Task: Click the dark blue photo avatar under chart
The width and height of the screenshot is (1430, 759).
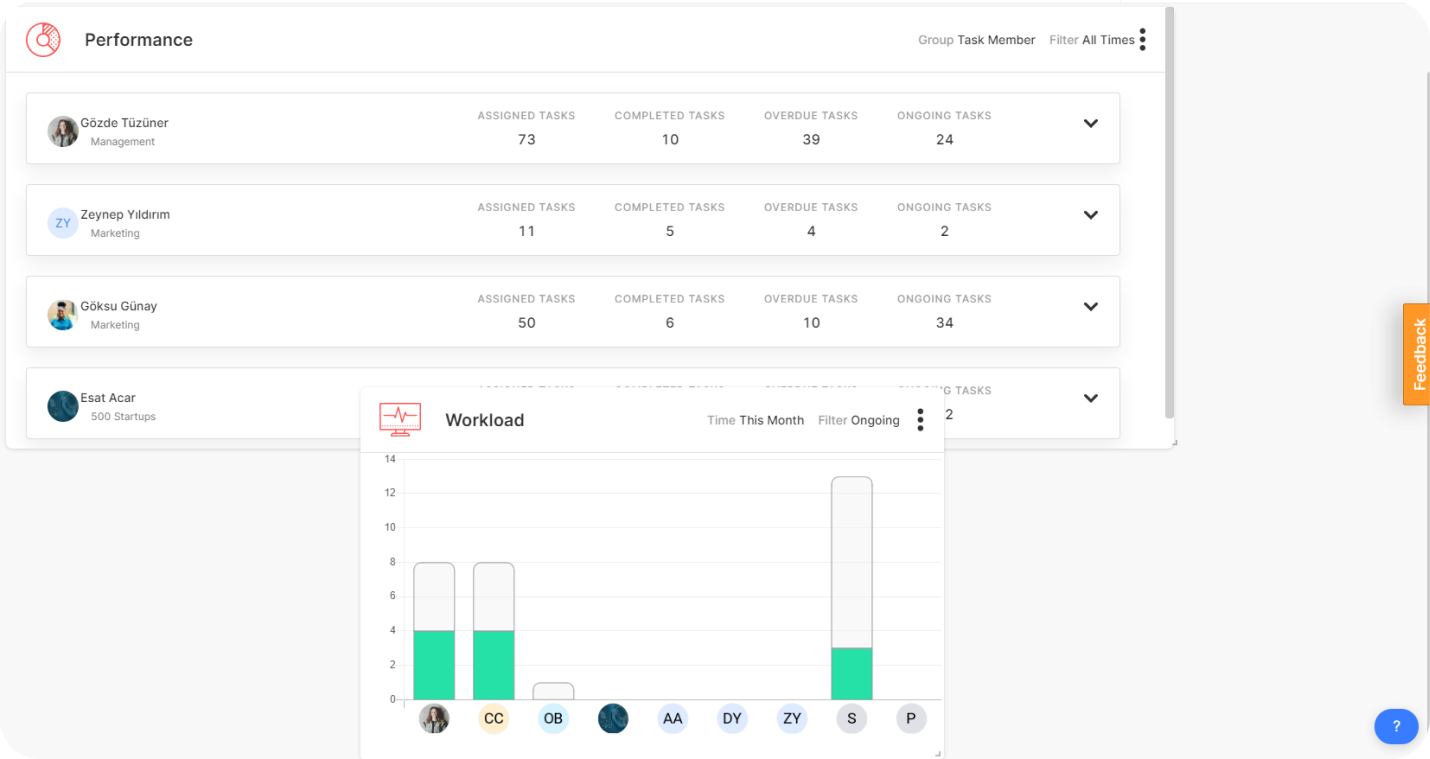Action: [x=613, y=718]
